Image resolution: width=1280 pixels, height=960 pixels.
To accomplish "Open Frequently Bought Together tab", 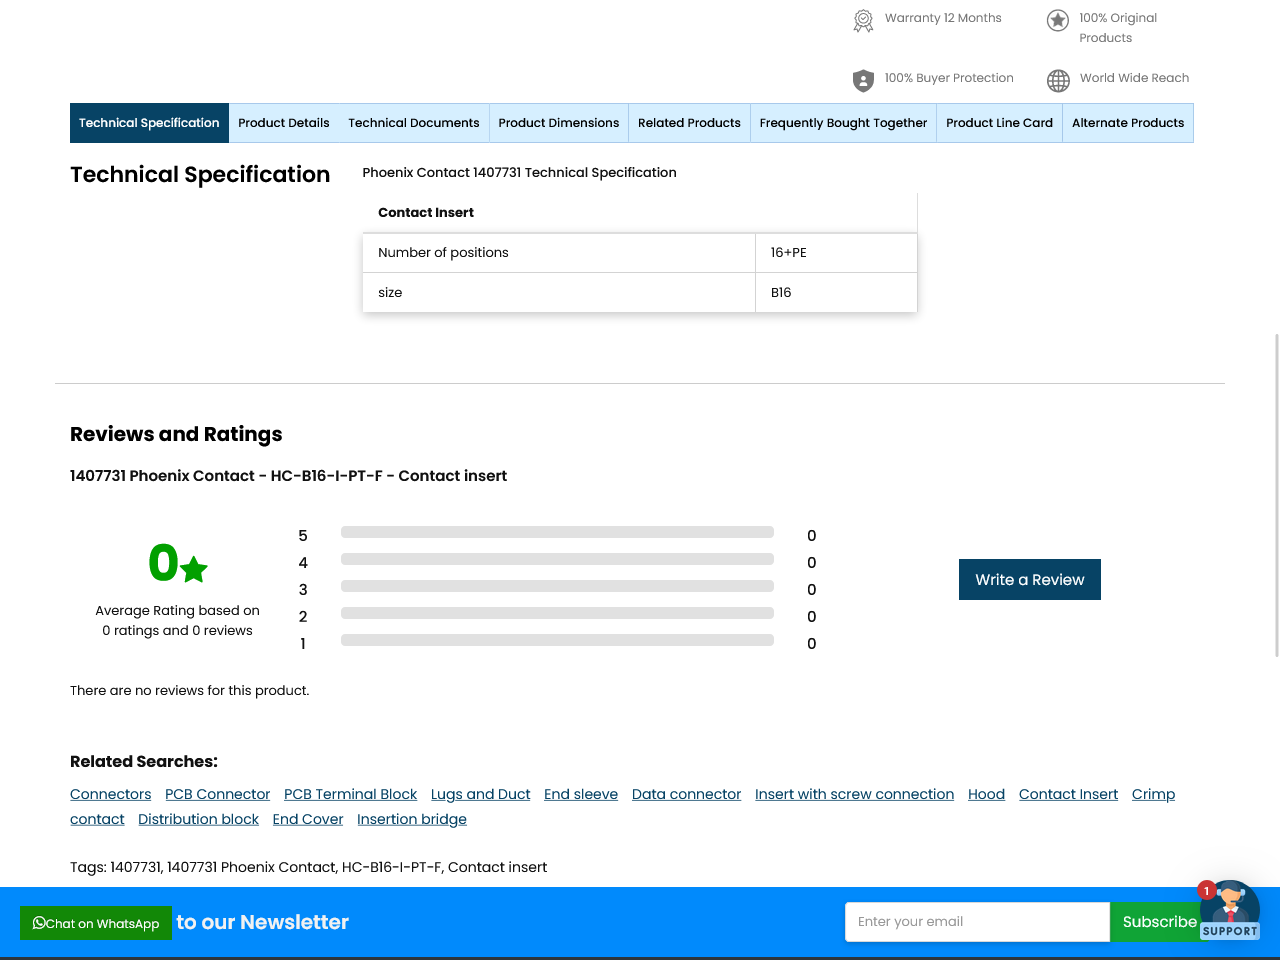I will pyautogui.click(x=843, y=123).
